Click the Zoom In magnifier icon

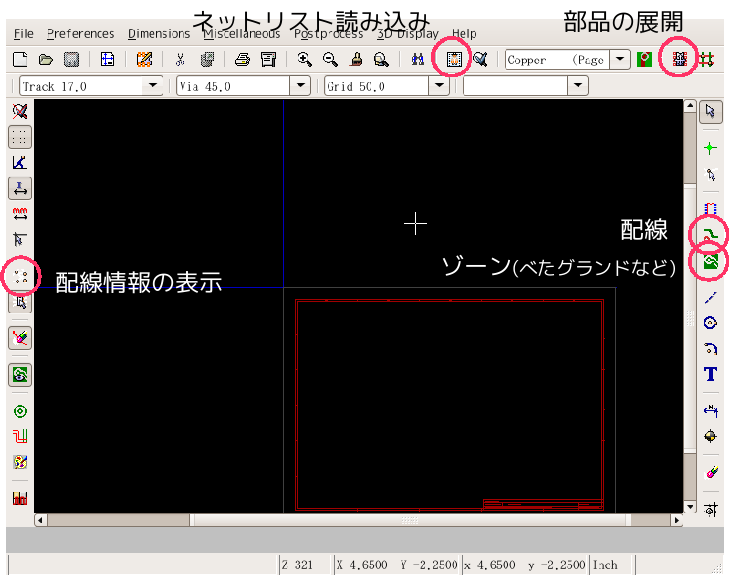305,60
